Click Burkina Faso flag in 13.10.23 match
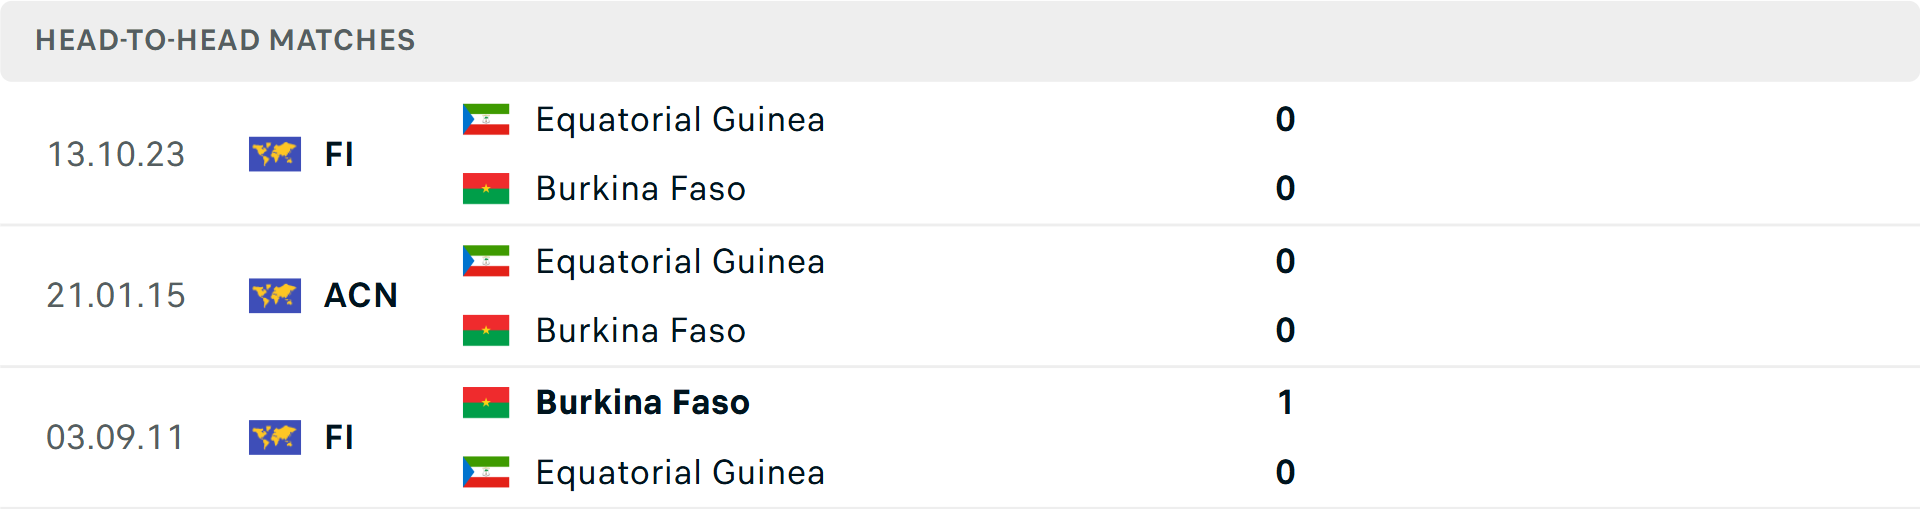 [486, 188]
